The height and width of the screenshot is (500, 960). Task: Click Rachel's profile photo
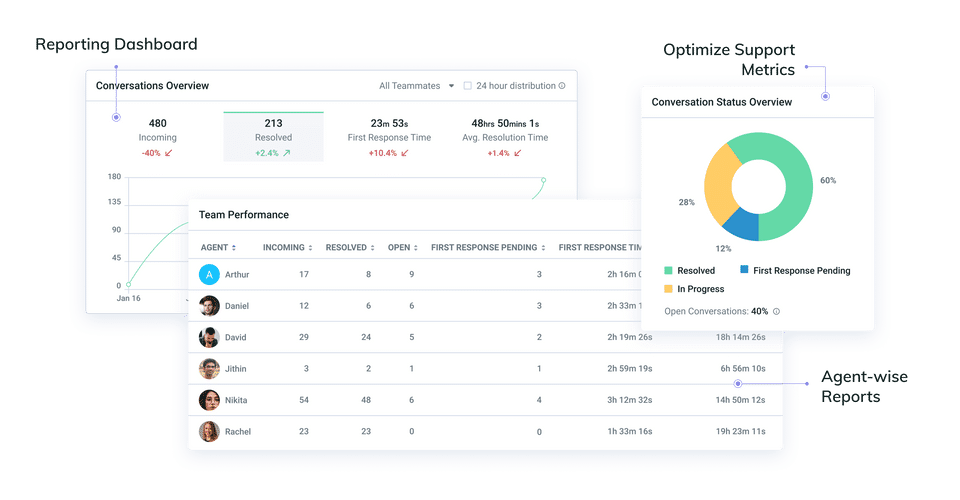click(209, 431)
